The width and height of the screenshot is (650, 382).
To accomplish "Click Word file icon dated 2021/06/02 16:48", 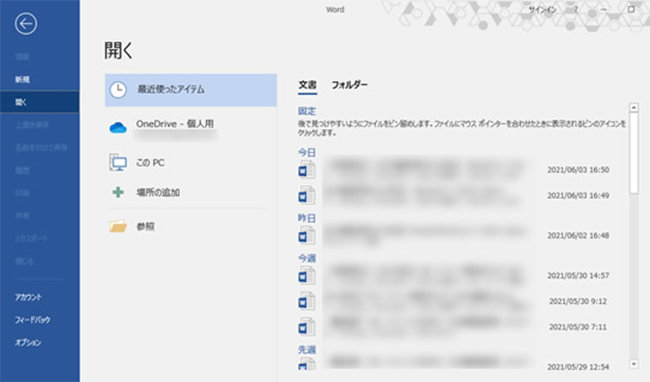I will pyautogui.click(x=307, y=236).
